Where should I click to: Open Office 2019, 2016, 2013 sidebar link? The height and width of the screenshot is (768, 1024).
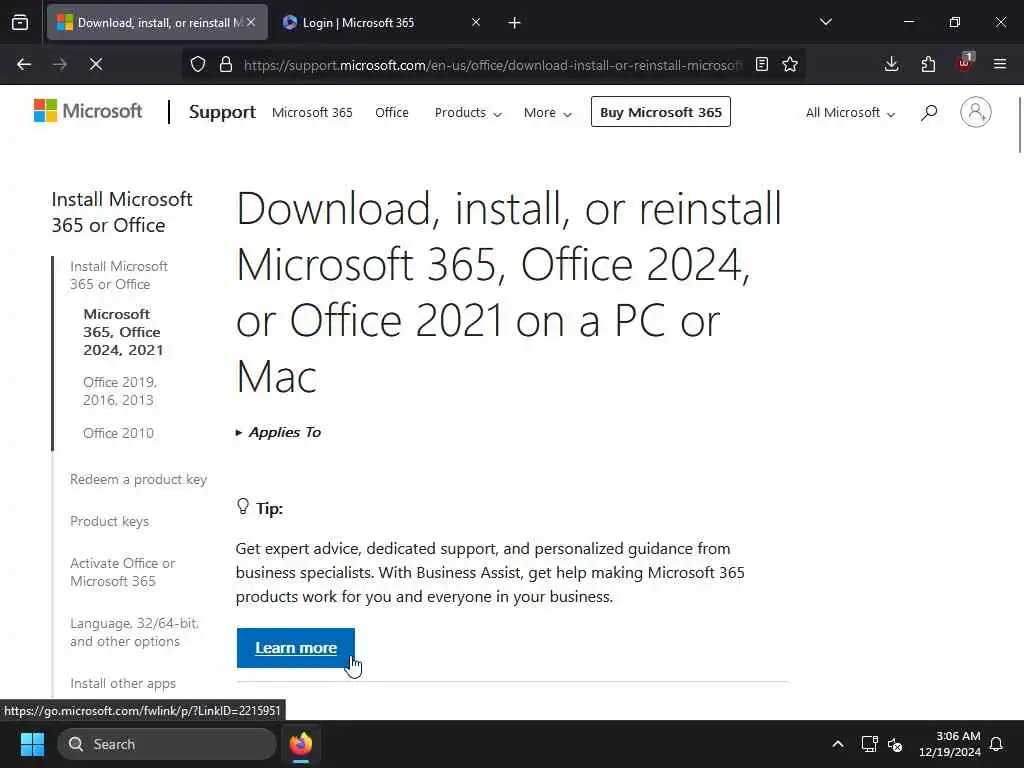tap(120, 391)
